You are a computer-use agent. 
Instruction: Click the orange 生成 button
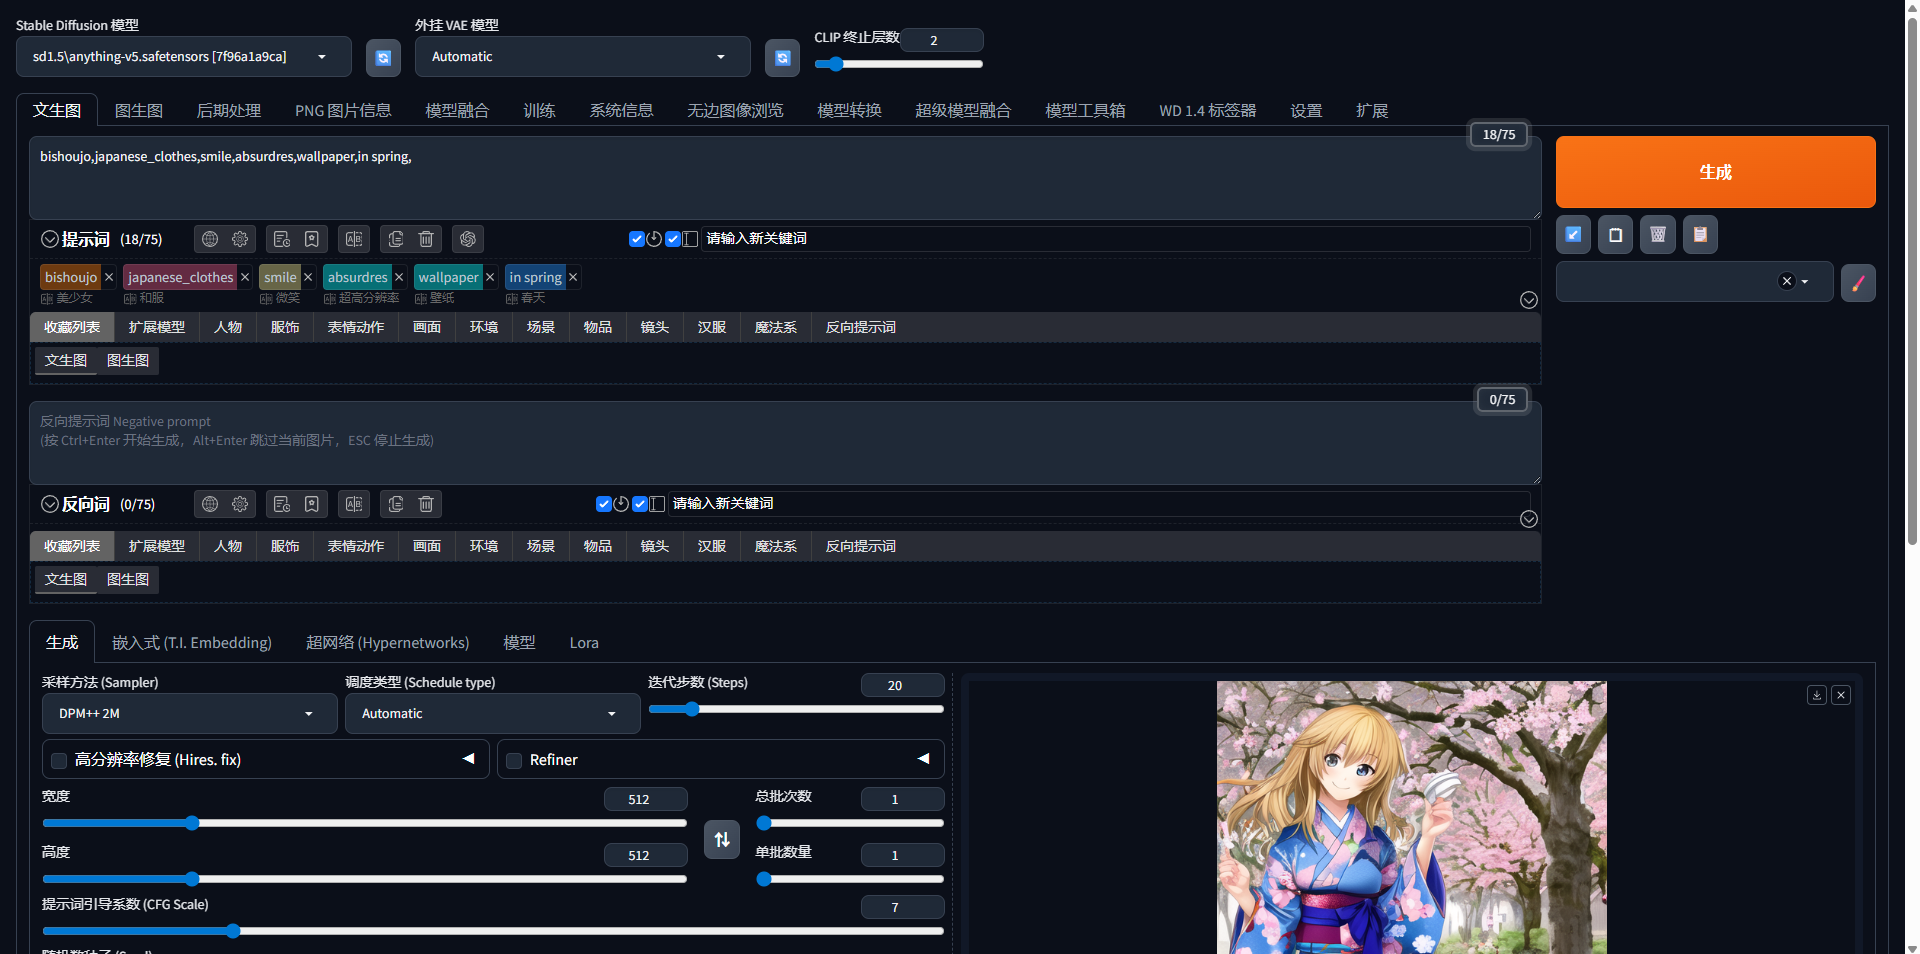pyautogui.click(x=1714, y=172)
